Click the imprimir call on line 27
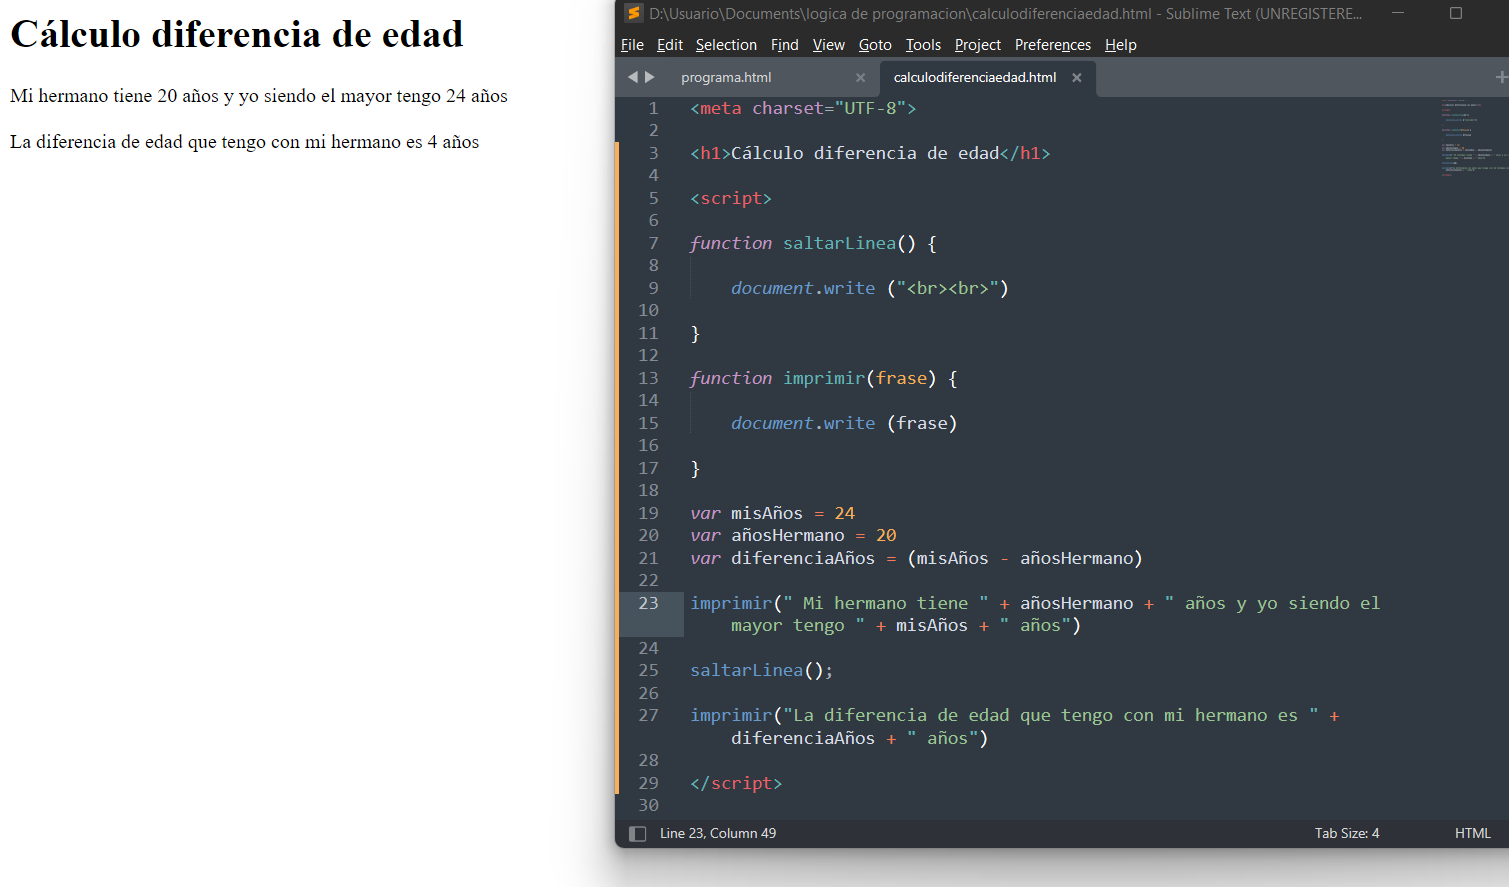The width and height of the screenshot is (1509, 887). pos(1015,726)
